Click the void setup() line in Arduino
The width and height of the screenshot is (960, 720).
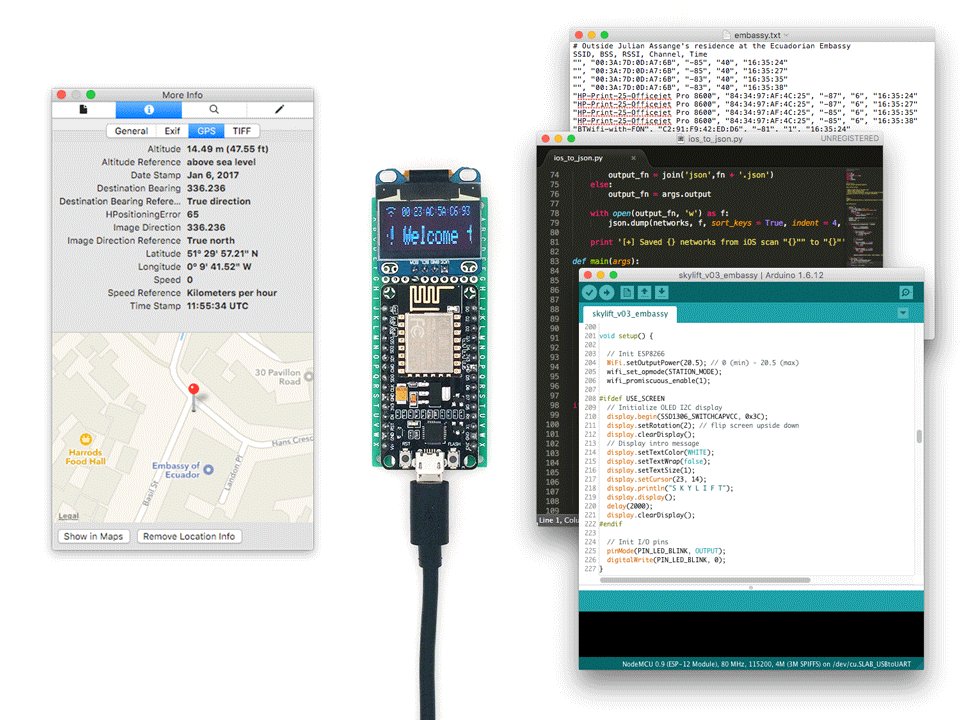626,336
